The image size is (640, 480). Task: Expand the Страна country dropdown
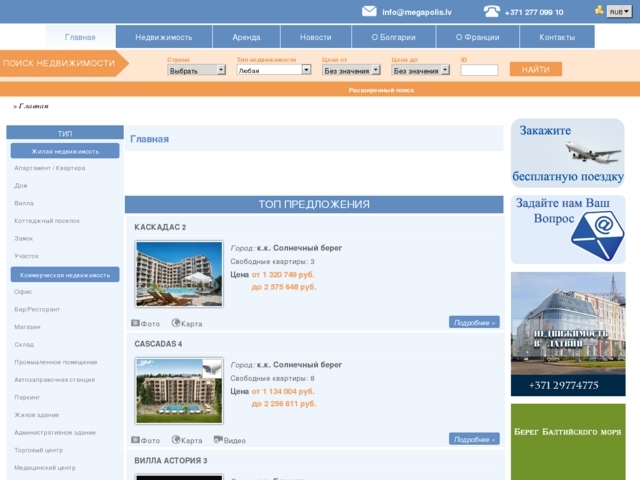(196, 71)
